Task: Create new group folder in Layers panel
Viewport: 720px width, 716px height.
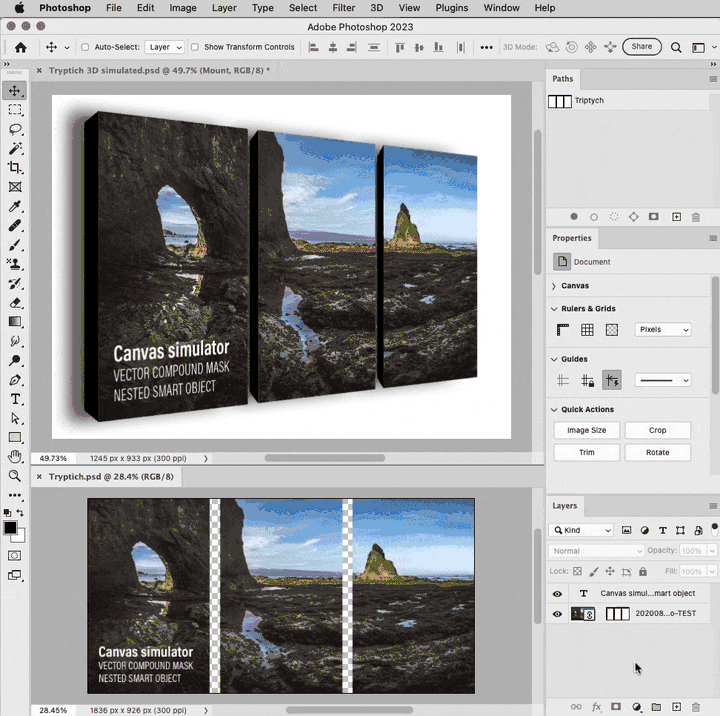Action: 656,707
